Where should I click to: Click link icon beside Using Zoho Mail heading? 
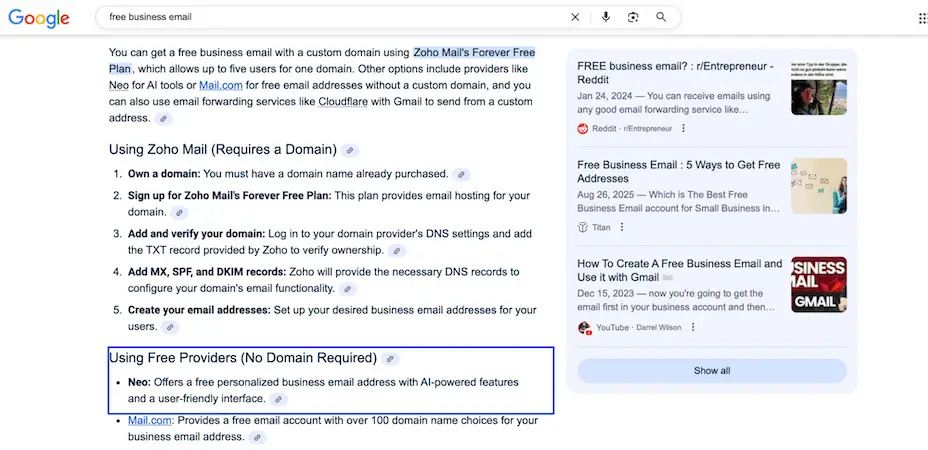tap(350, 150)
